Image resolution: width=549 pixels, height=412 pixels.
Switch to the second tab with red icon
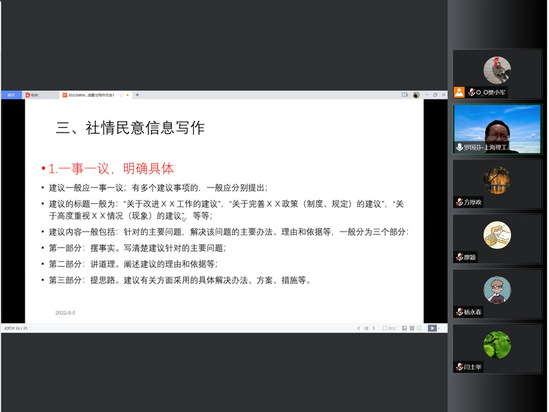point(41,95)
